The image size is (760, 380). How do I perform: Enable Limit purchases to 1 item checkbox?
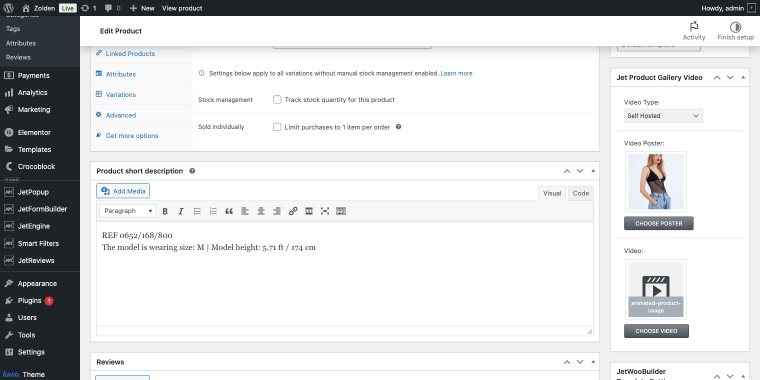[x=277, y=127]
